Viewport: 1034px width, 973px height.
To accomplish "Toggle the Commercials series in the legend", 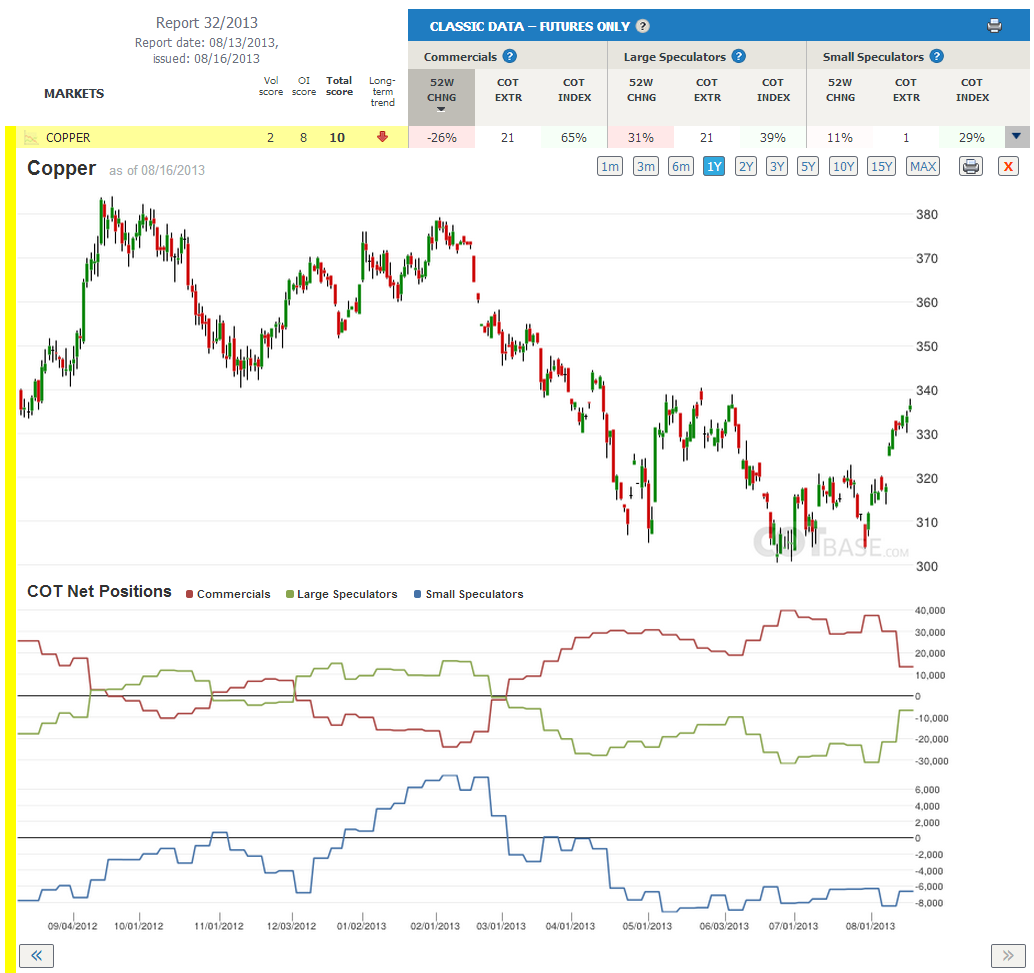I will [x=228, y=594].
